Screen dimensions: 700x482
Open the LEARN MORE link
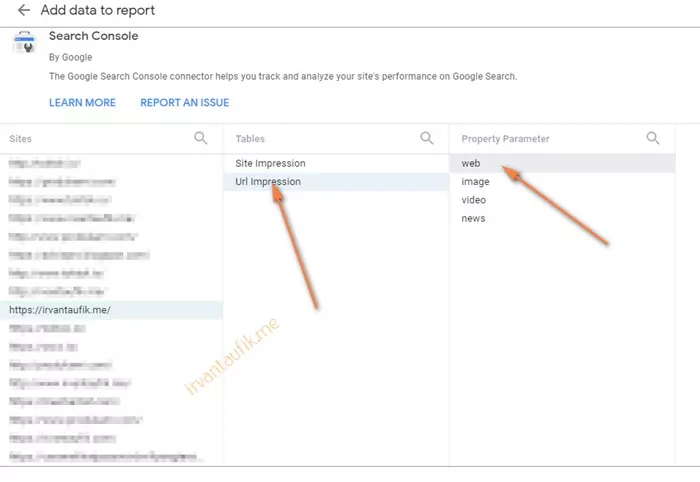coord(82,103)
